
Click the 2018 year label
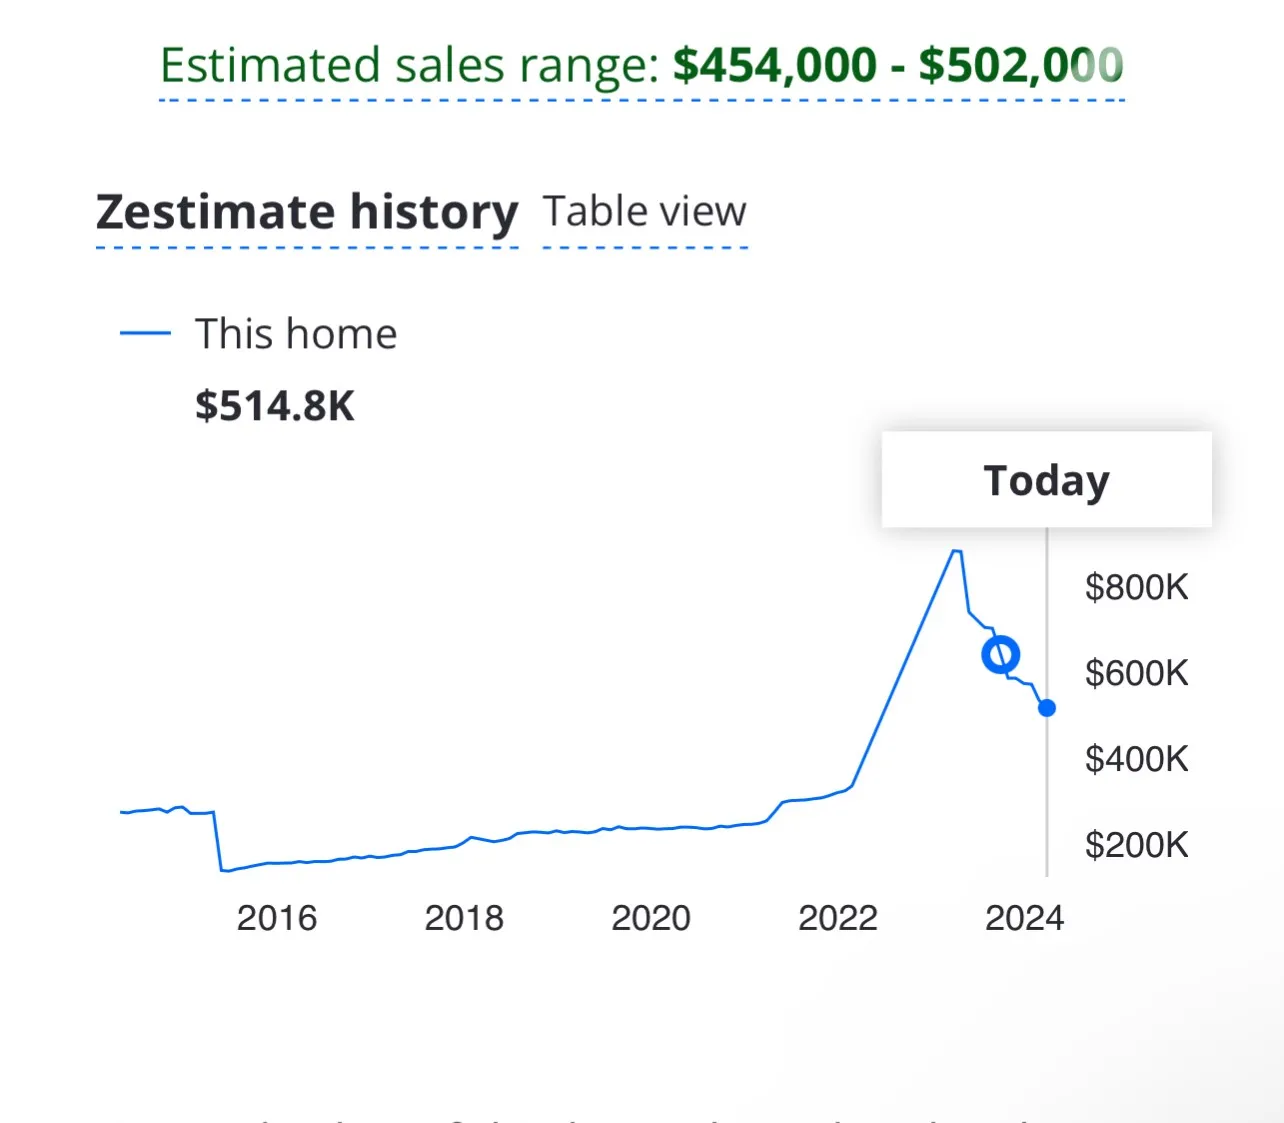point(464,918)
